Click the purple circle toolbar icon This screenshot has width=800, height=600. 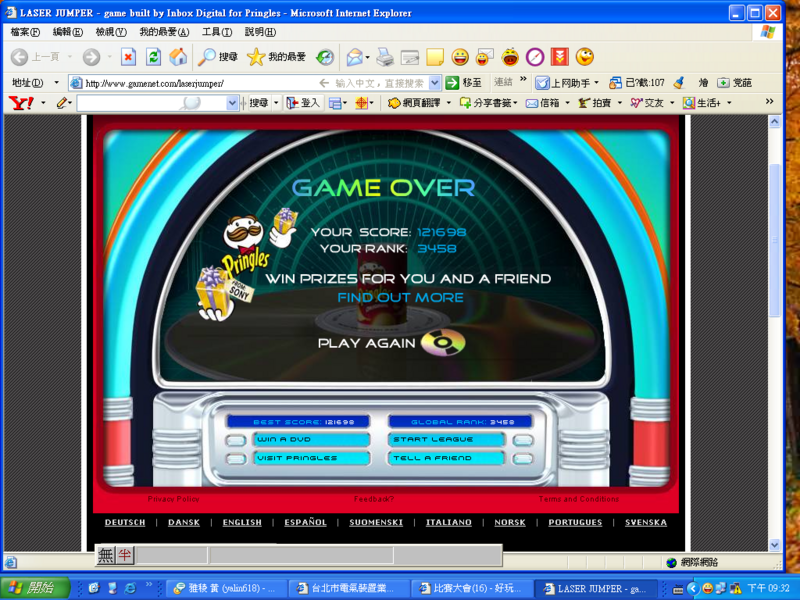tap(535, 57)
